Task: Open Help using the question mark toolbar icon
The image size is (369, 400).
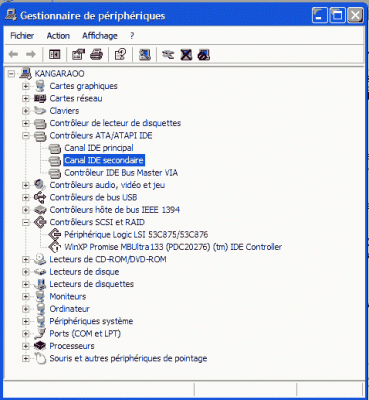Action: (120, 54)
